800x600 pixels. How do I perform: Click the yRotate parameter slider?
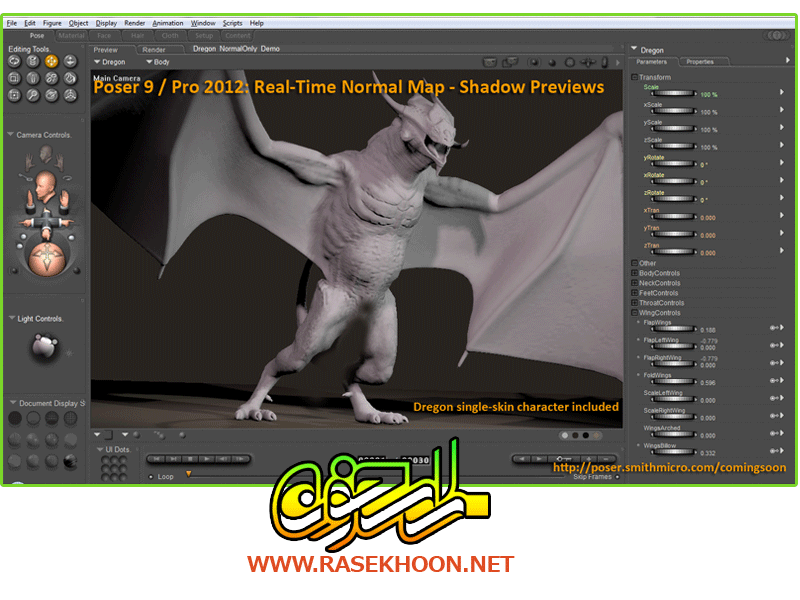(673, 164)
